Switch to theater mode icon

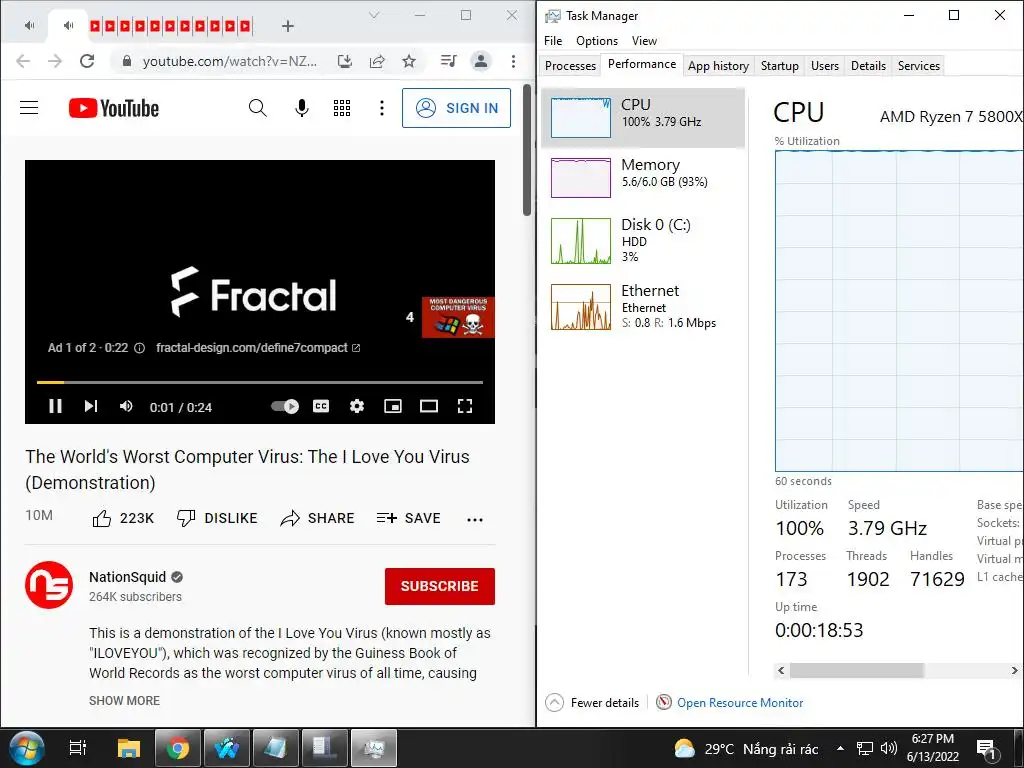[429, 406]
